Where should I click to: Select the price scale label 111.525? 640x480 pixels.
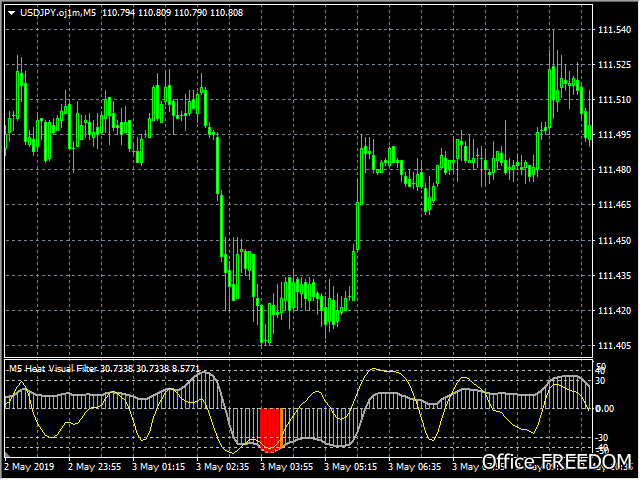[x=614, y=64]
